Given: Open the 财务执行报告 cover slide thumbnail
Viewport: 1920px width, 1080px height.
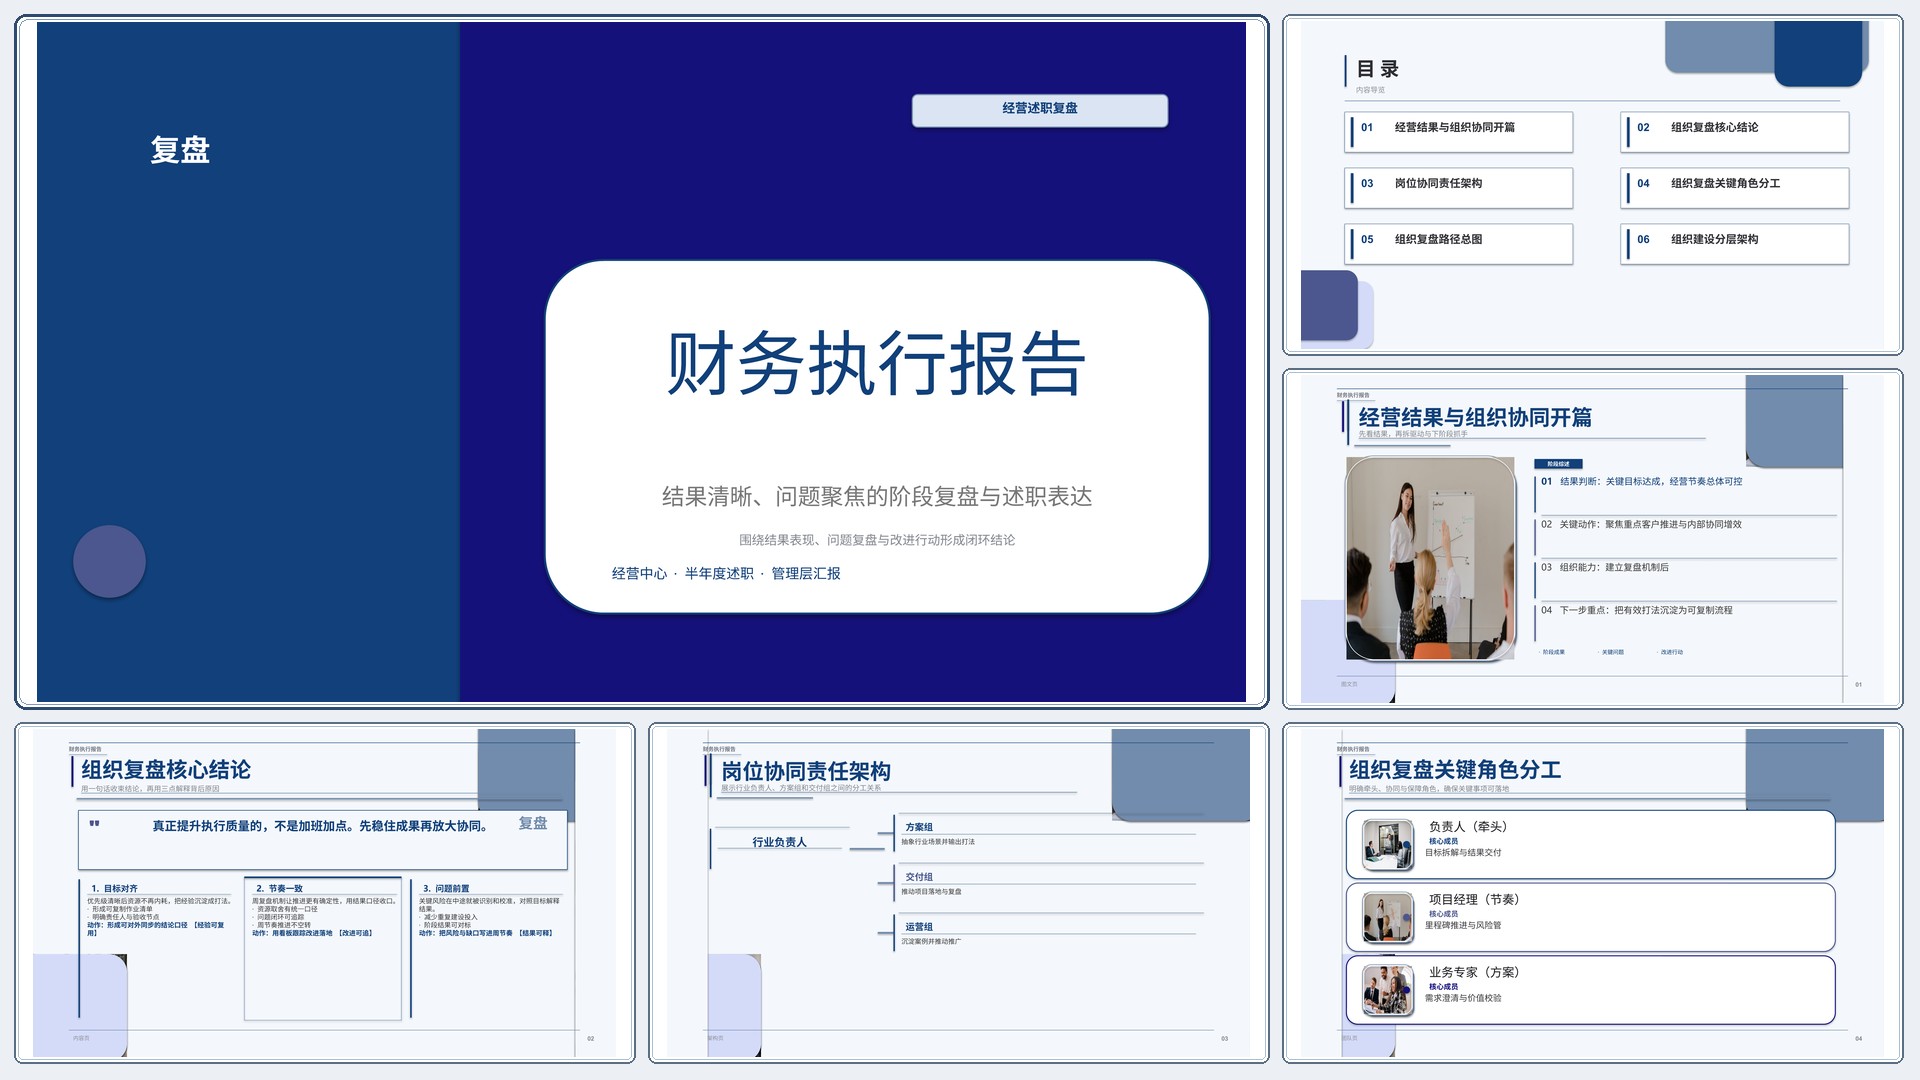Looking at the screenshot, I should 641,362.
